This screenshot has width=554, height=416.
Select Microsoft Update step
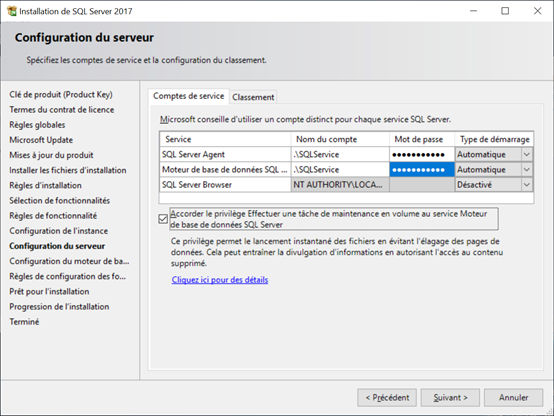coord(41,140)
